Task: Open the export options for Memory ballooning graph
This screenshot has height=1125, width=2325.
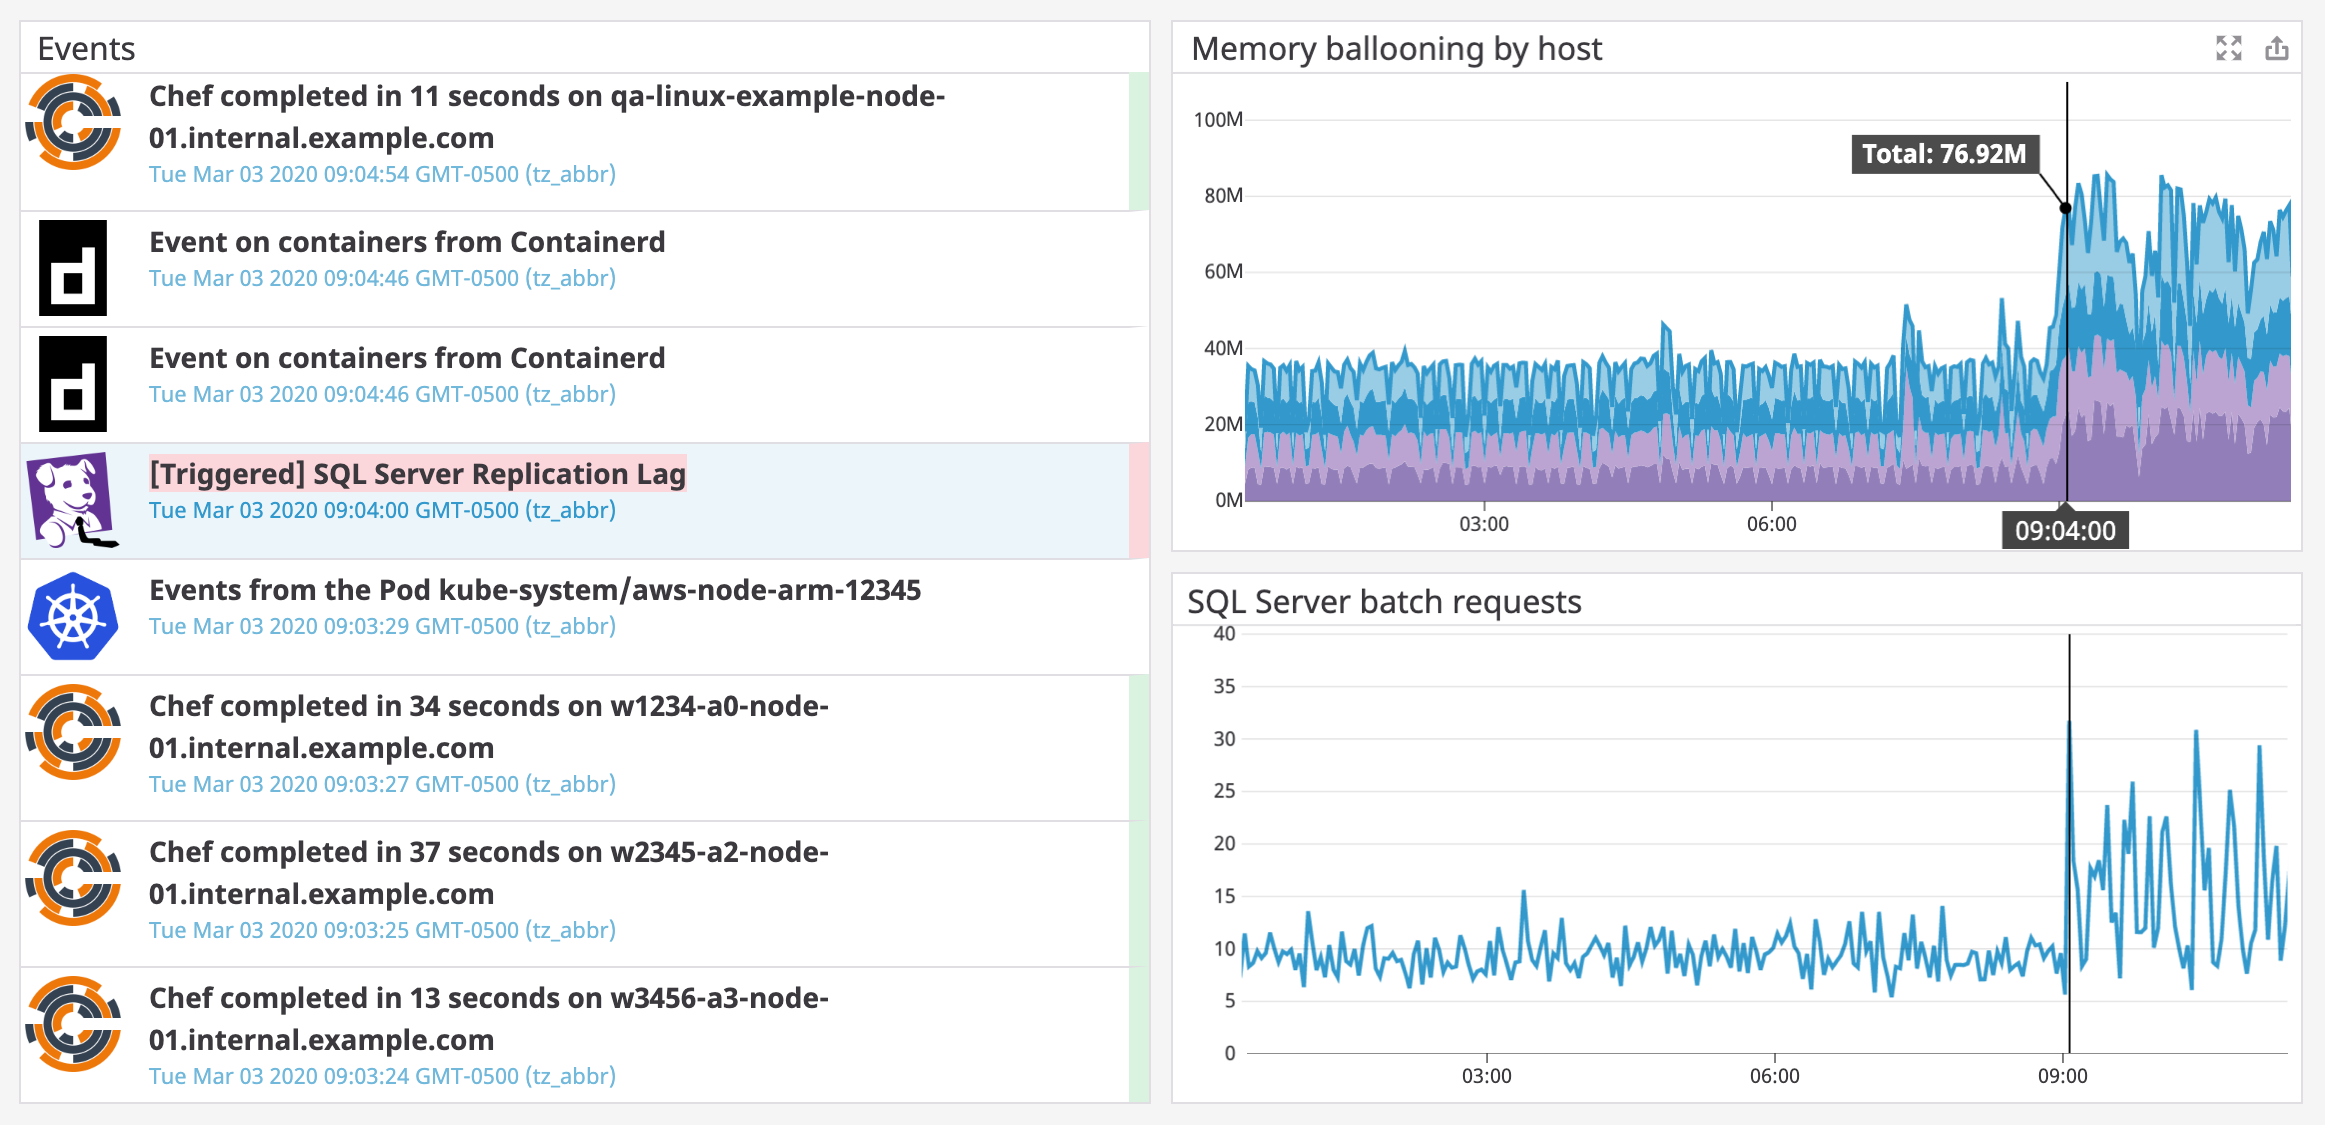Action: pos(2277,47)
